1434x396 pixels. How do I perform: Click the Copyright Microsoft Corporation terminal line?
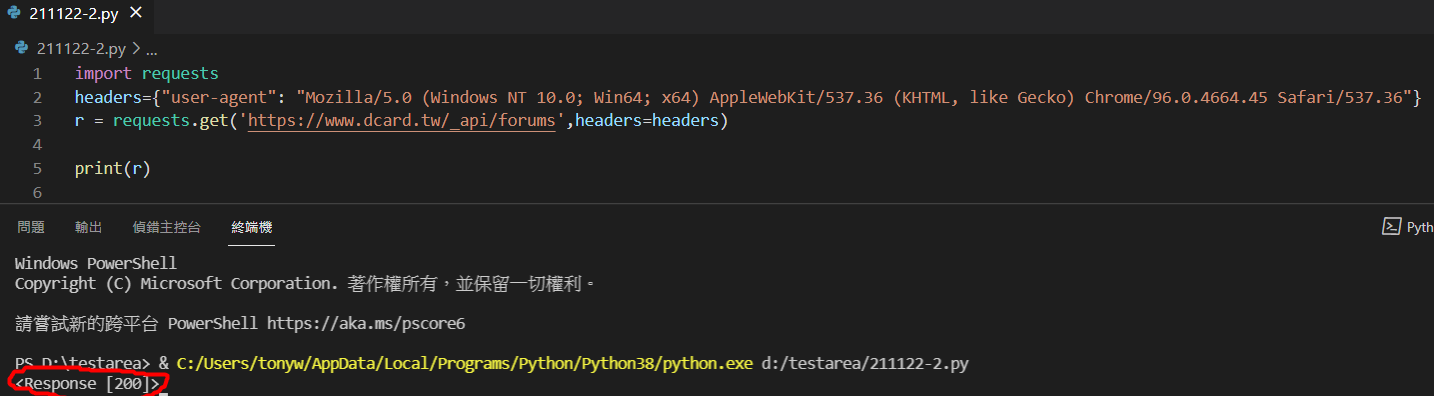305,284
